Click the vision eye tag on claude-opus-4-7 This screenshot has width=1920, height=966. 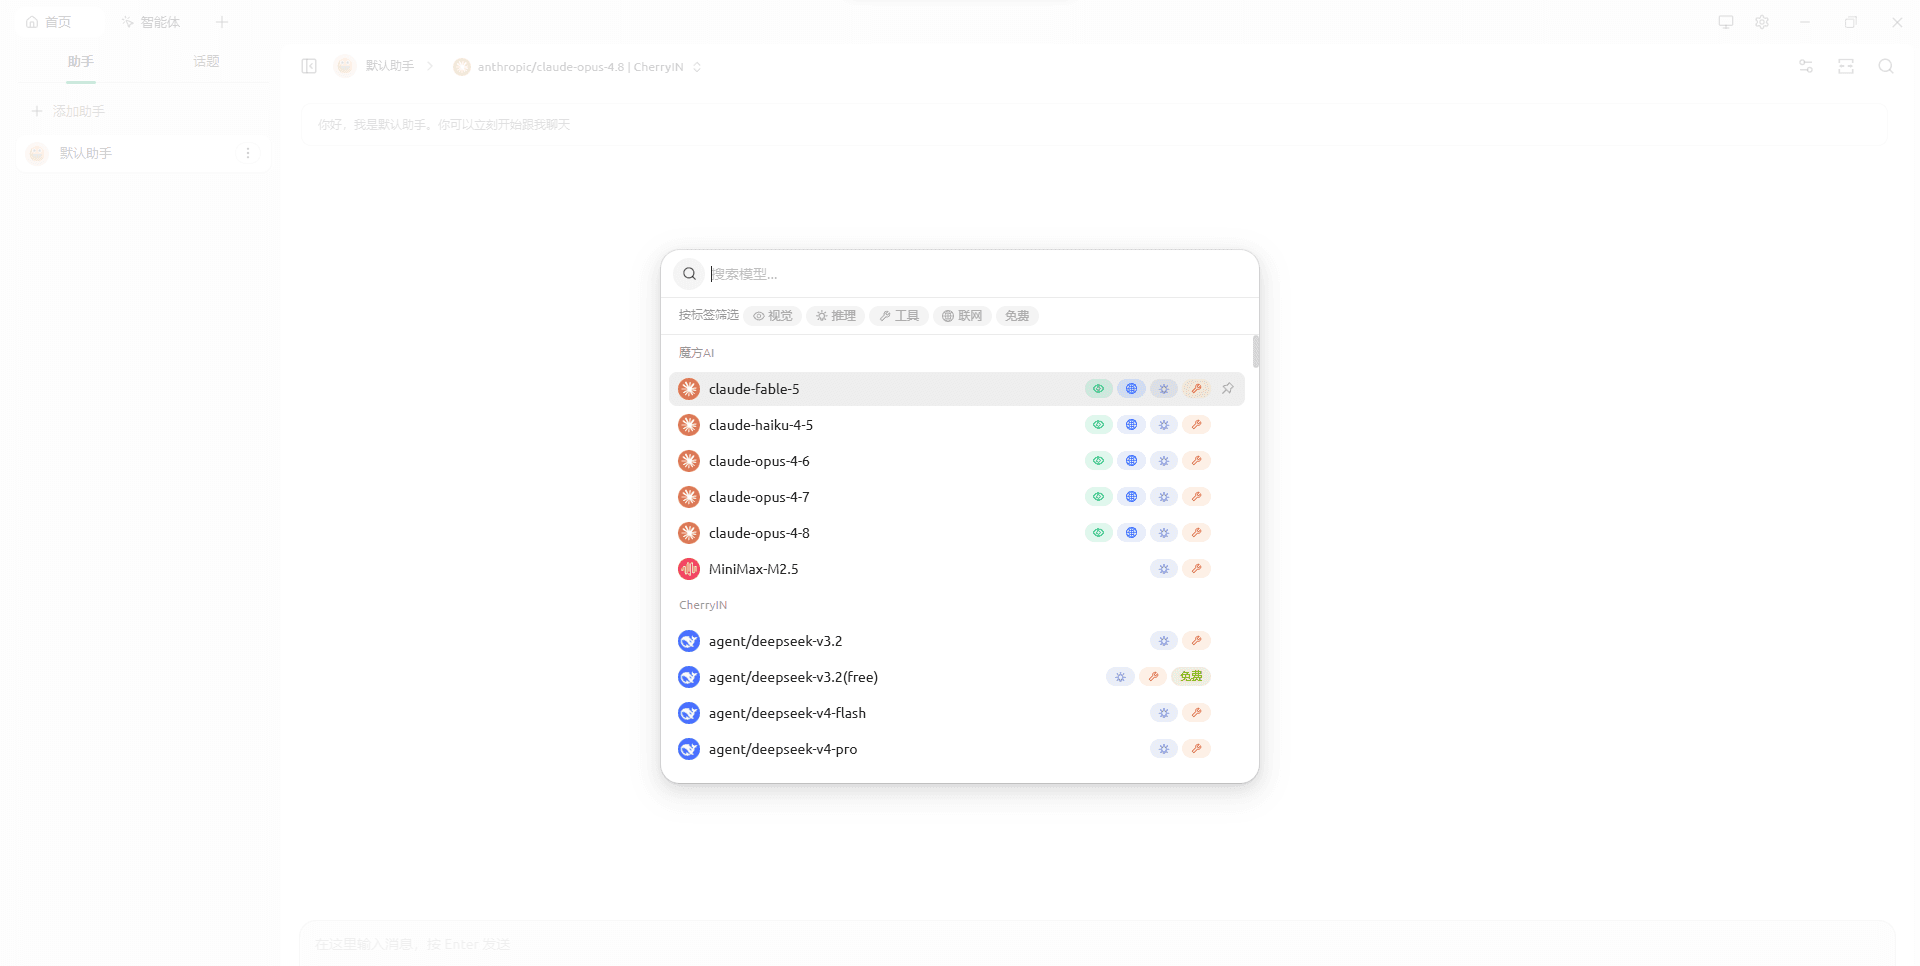[1098, 497]
